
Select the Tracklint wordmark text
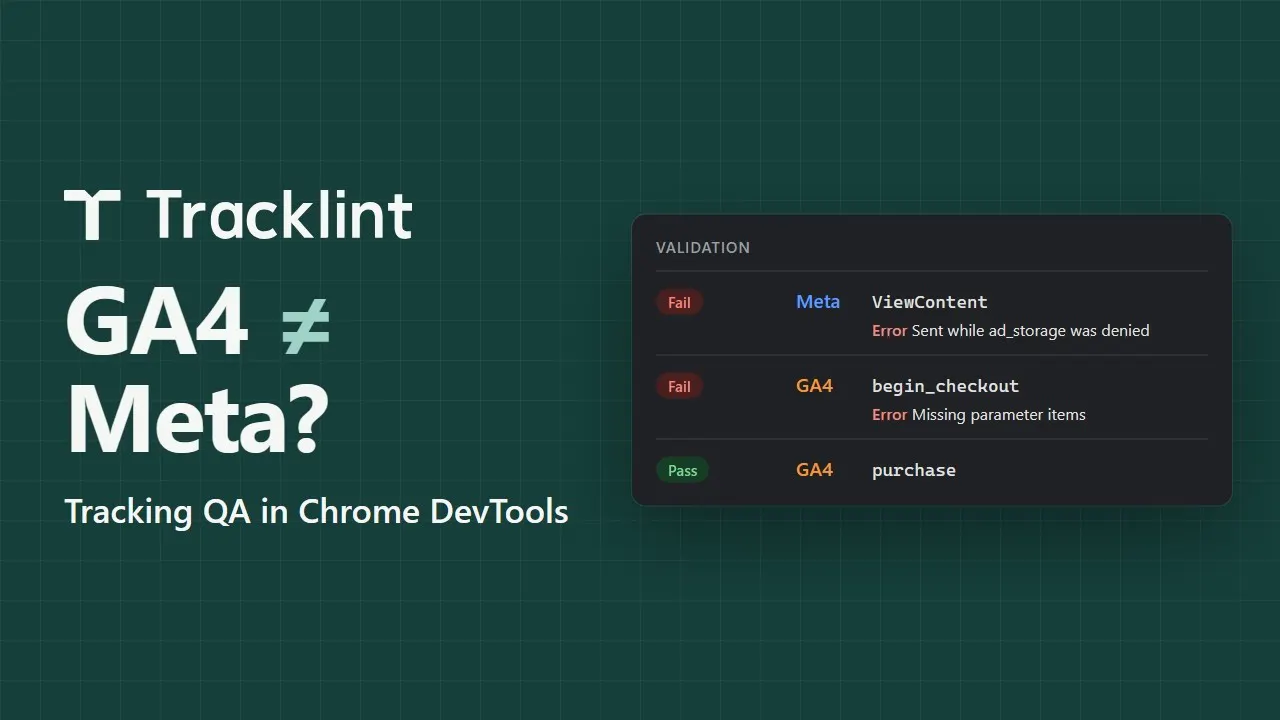click(x=280, y=214)
